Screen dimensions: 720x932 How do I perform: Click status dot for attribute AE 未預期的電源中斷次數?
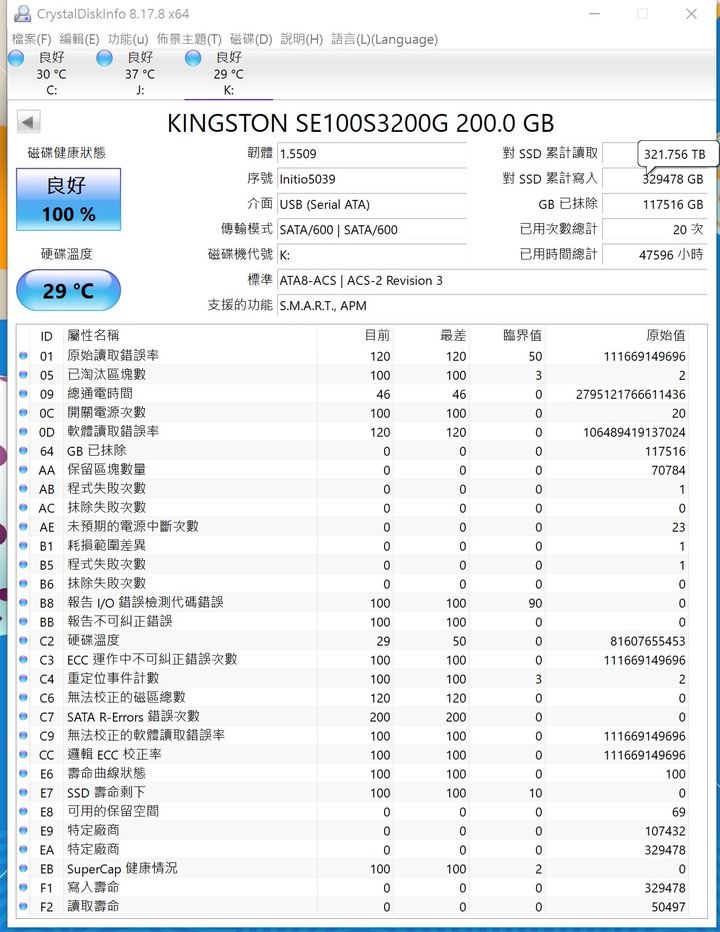tap(23, 527)
